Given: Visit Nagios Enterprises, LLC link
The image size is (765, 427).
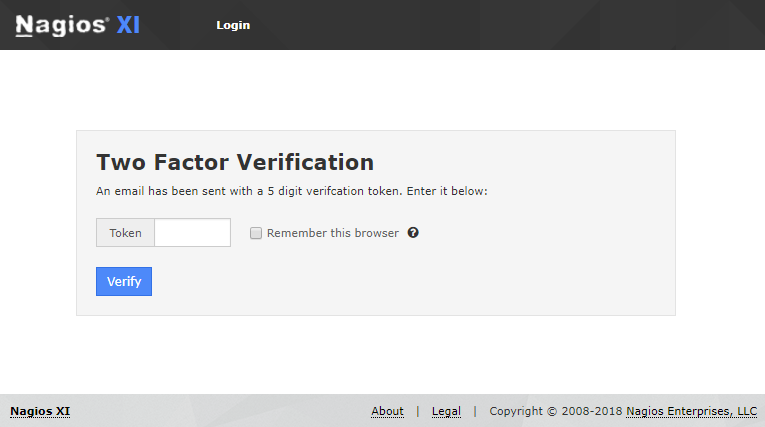Looking at the screenshot, I should 691,411.
